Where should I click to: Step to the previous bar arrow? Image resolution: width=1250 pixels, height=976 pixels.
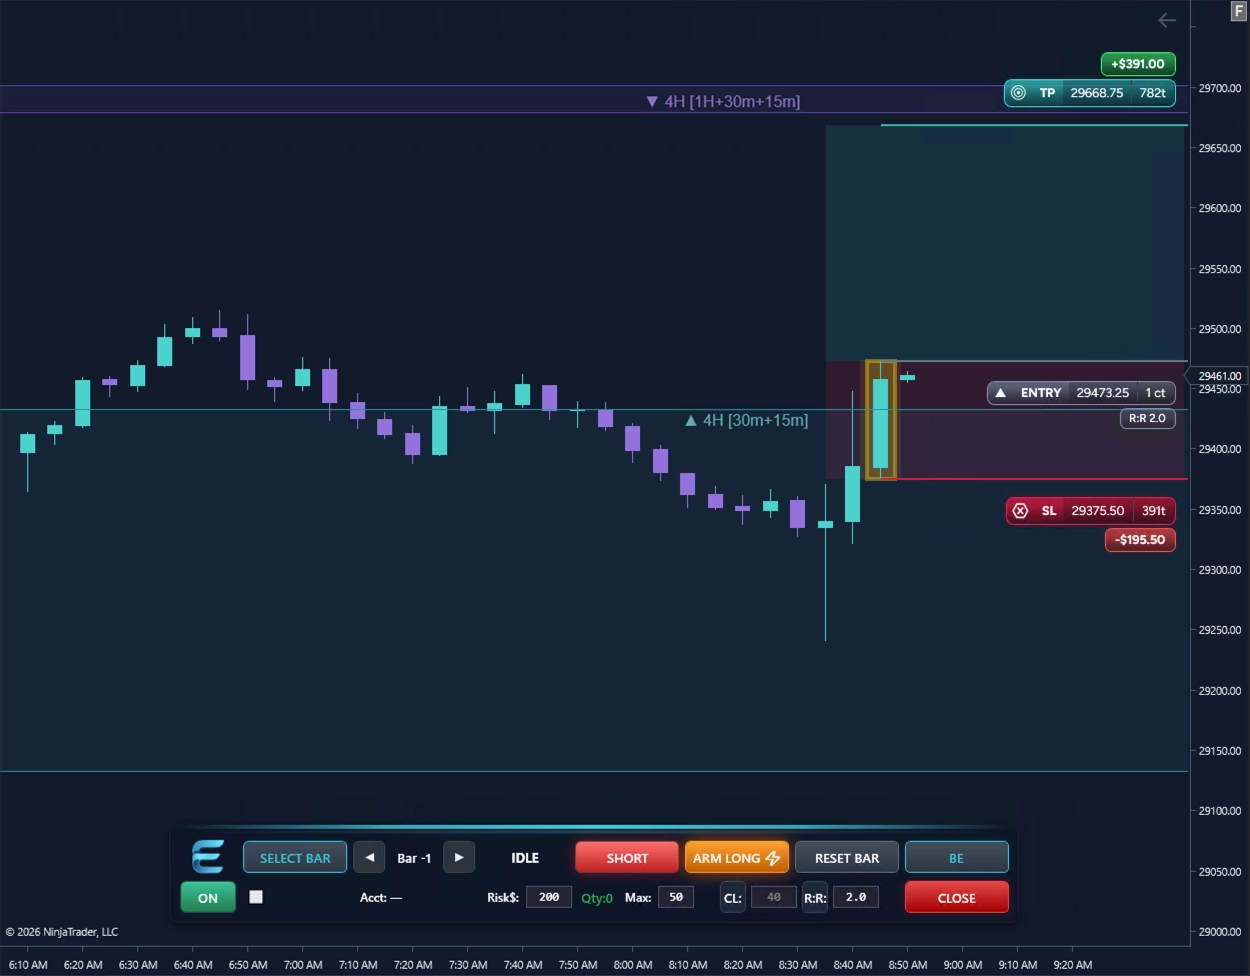369,857
